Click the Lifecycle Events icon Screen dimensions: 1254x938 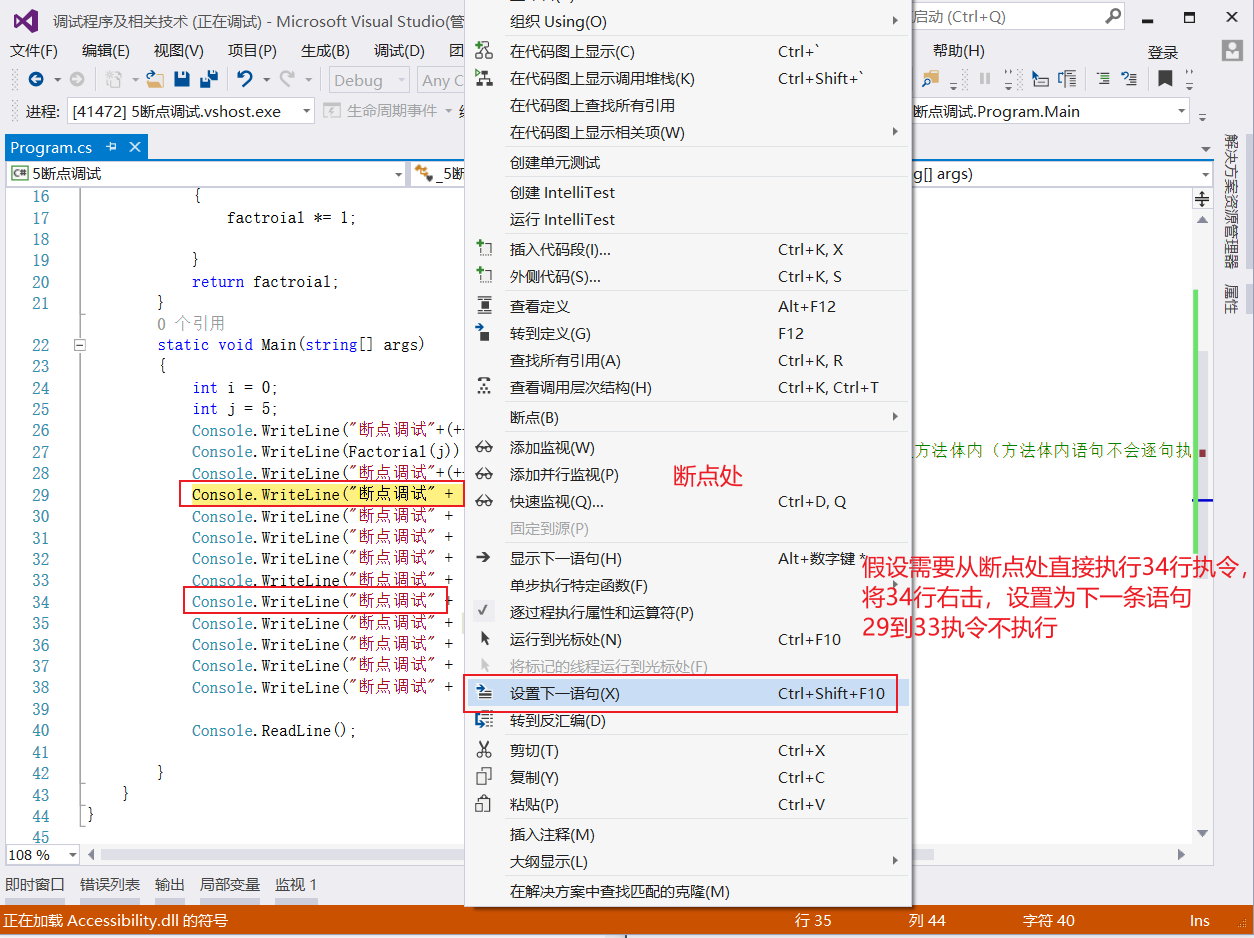pos(332,111)
